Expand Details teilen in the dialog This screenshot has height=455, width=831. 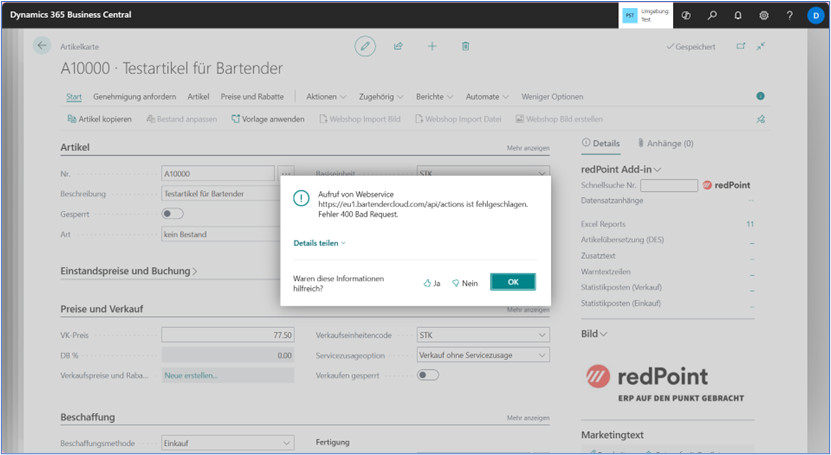tap(319, 243)
